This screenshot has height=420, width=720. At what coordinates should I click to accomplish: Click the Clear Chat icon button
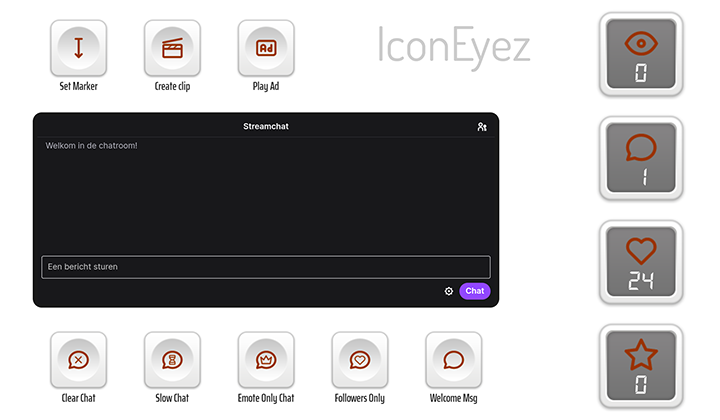coord(79,360)
